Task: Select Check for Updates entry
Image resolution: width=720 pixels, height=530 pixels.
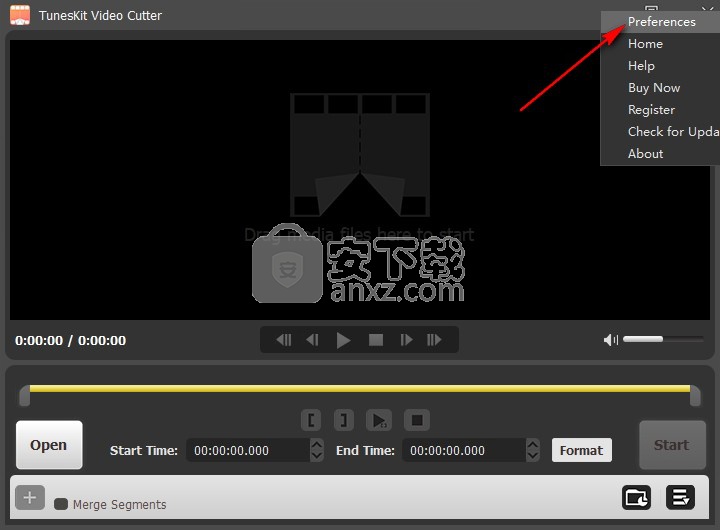Action: [661, 132]
